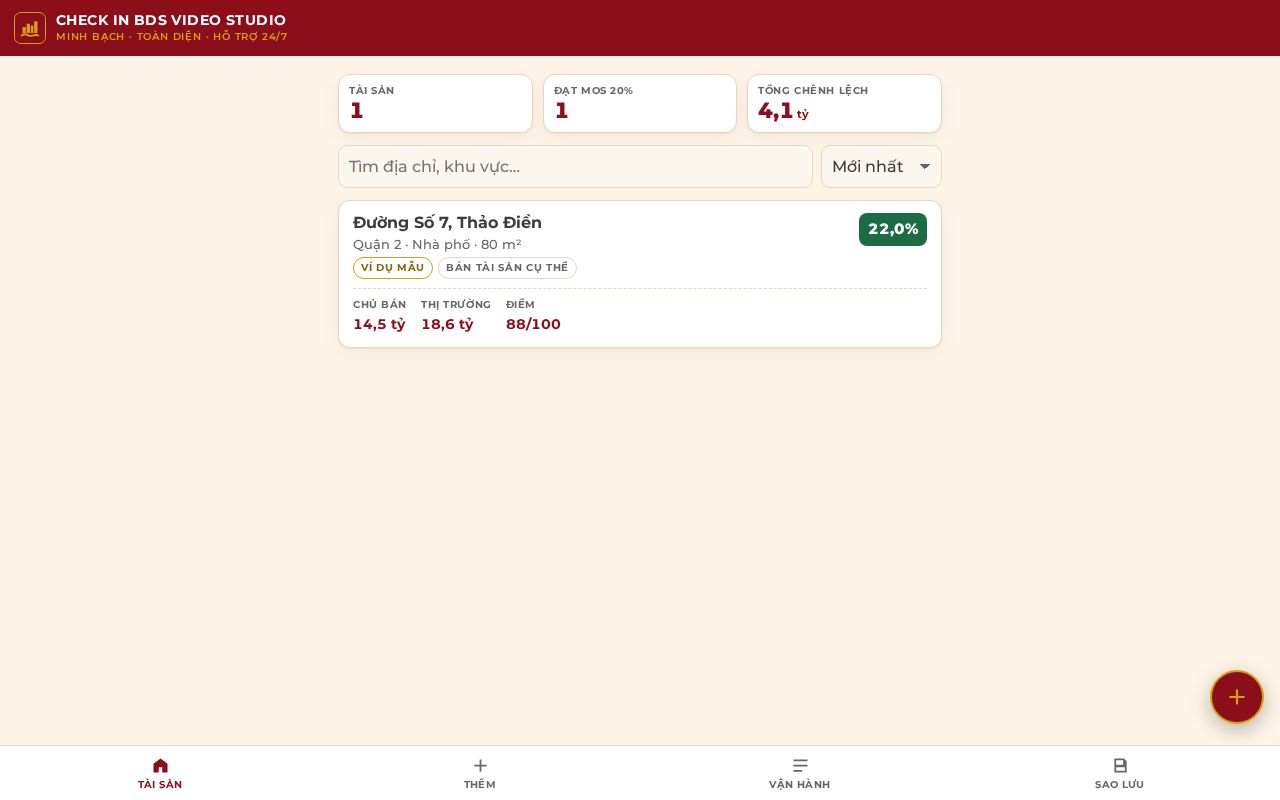Screen dimensions: 1280x800
Task: Open the Tài sản home tab
Action: (160, 773)
